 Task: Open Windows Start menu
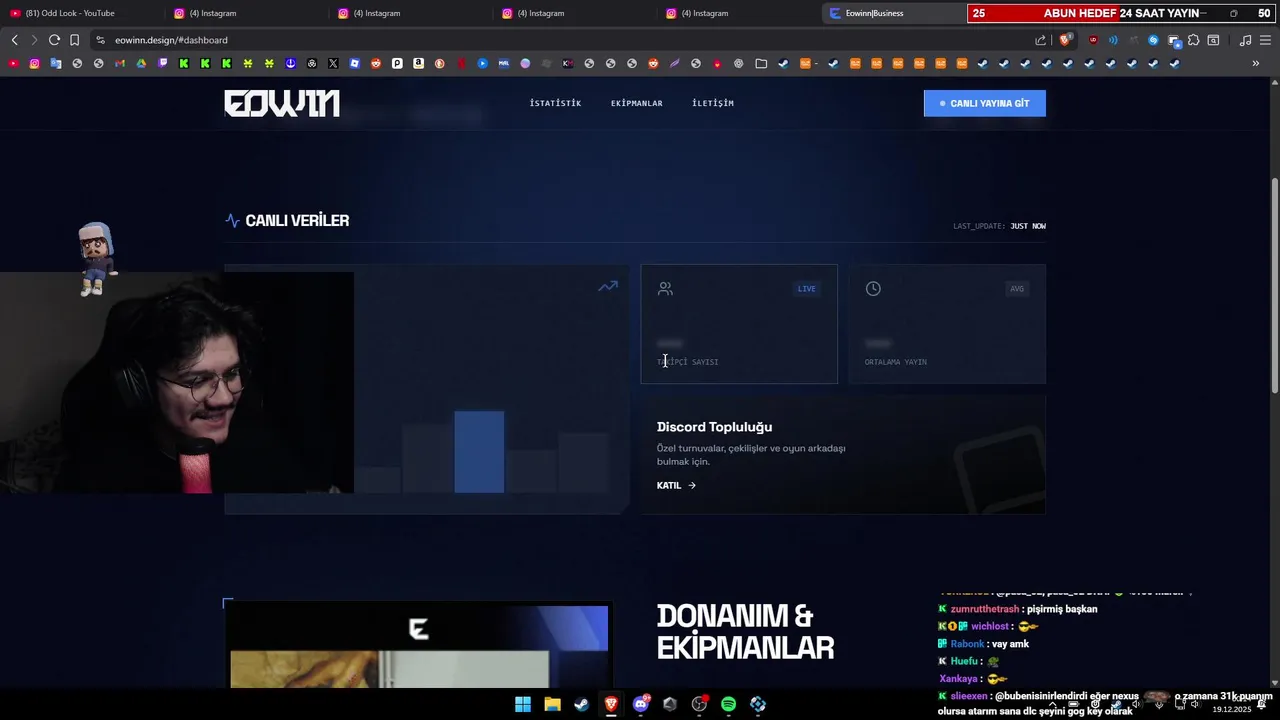(x=523, y=704)
